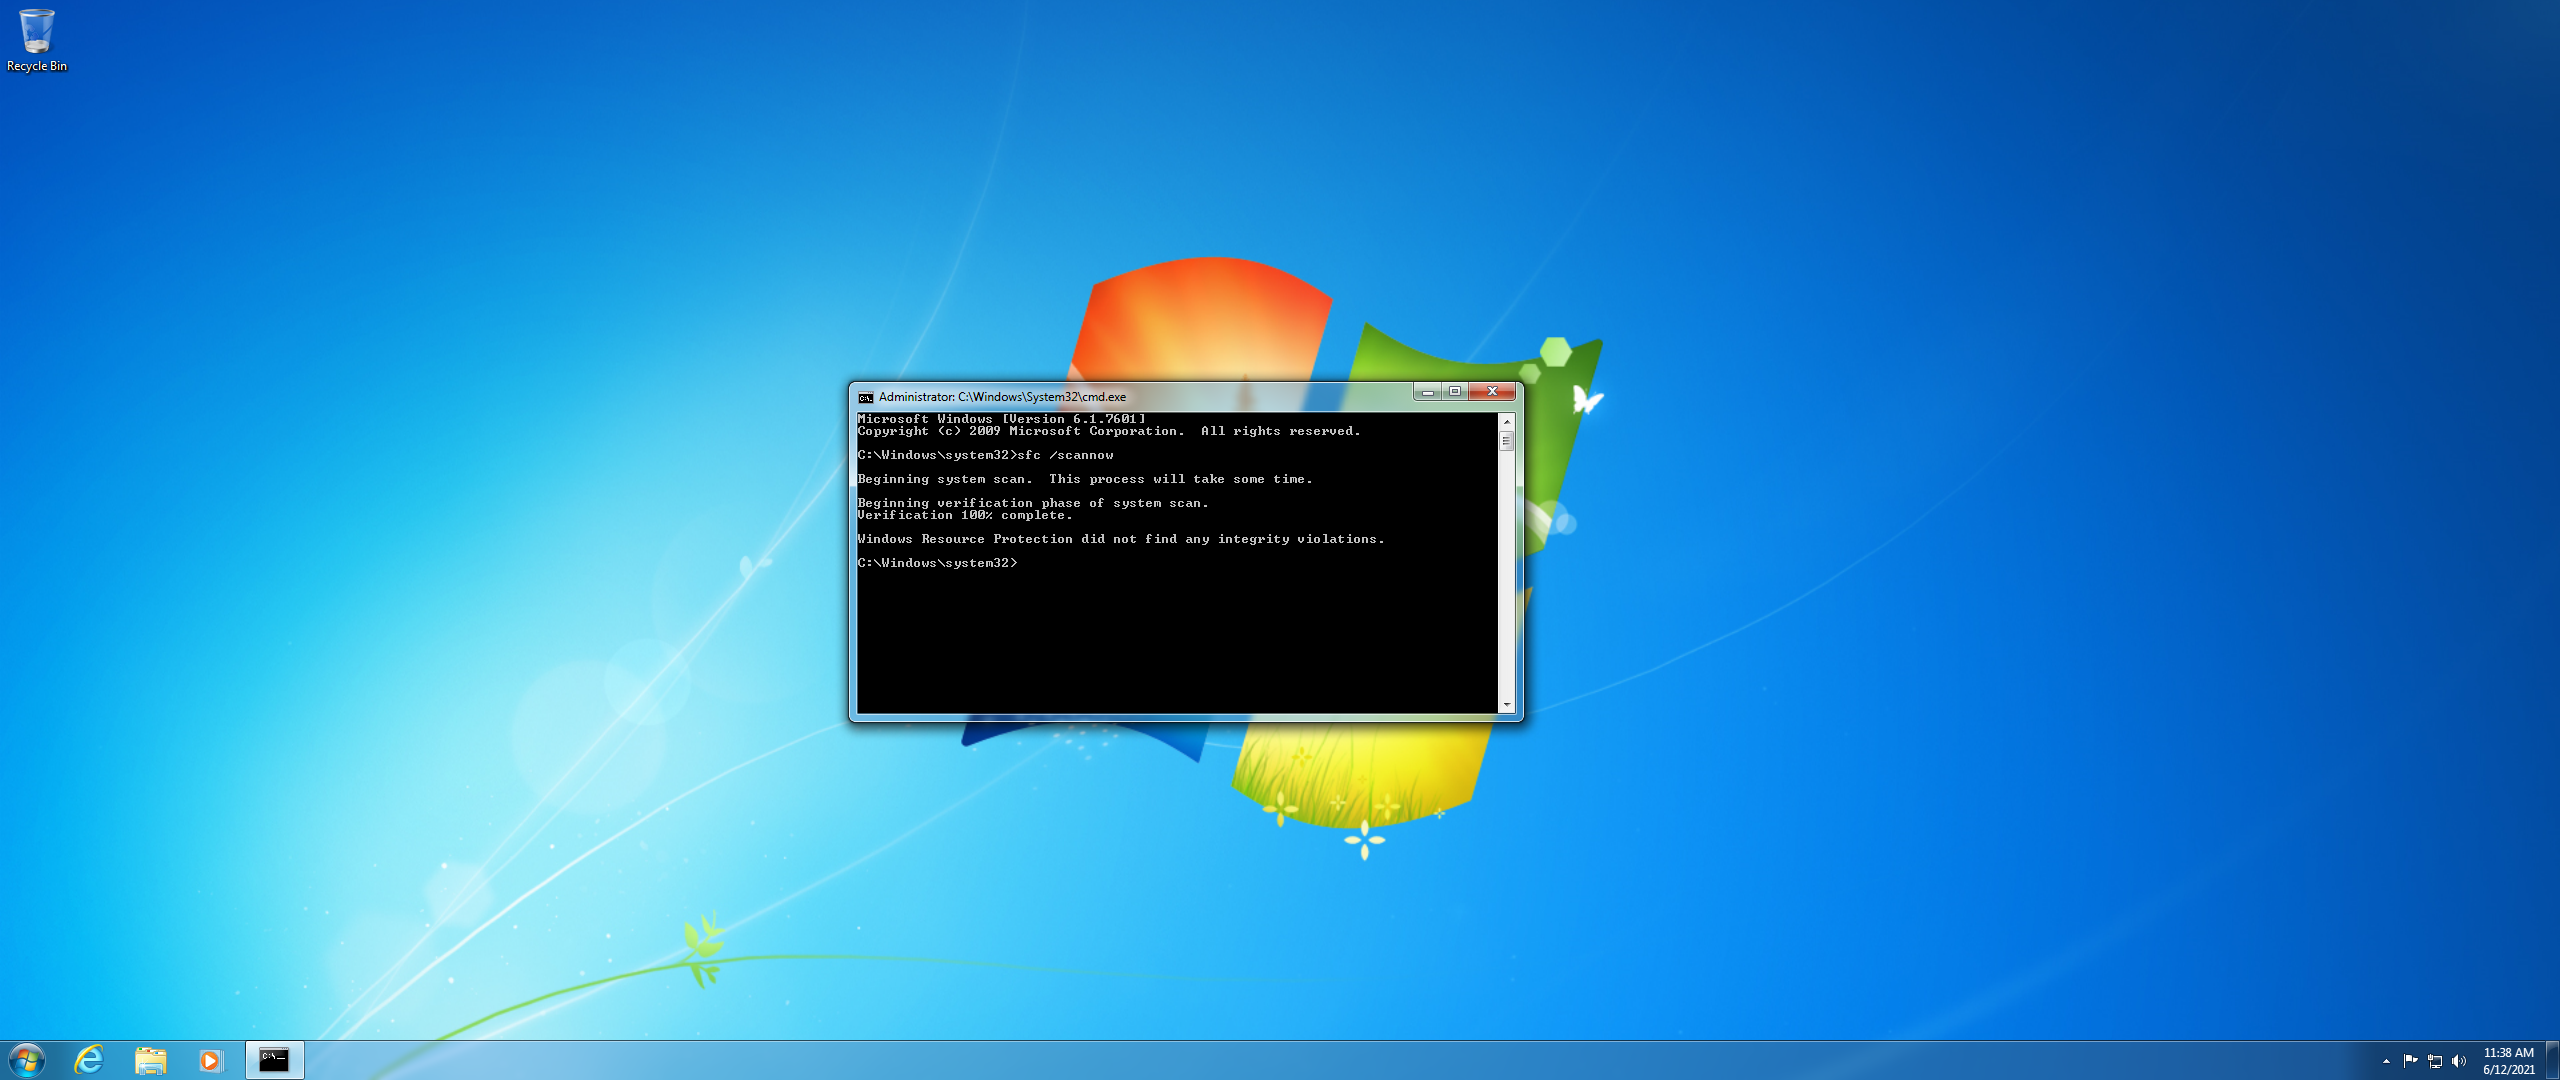Click the console scrollbar up arrow

1507,422
